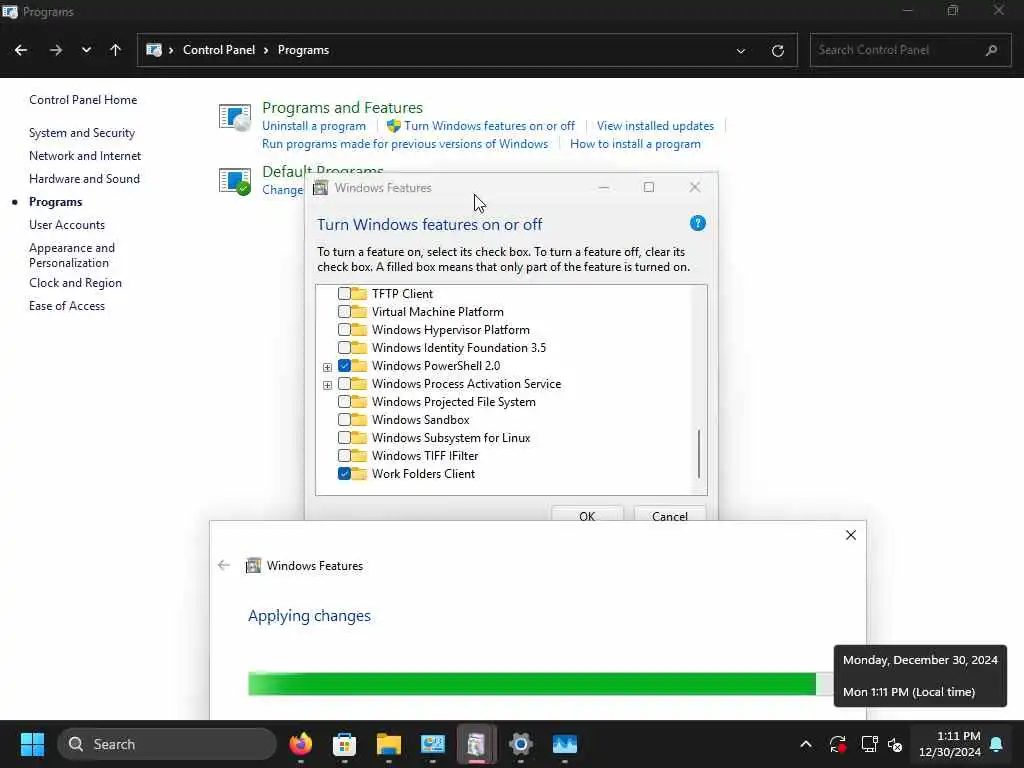Open Firefox from the taskbar

(300, 744)
